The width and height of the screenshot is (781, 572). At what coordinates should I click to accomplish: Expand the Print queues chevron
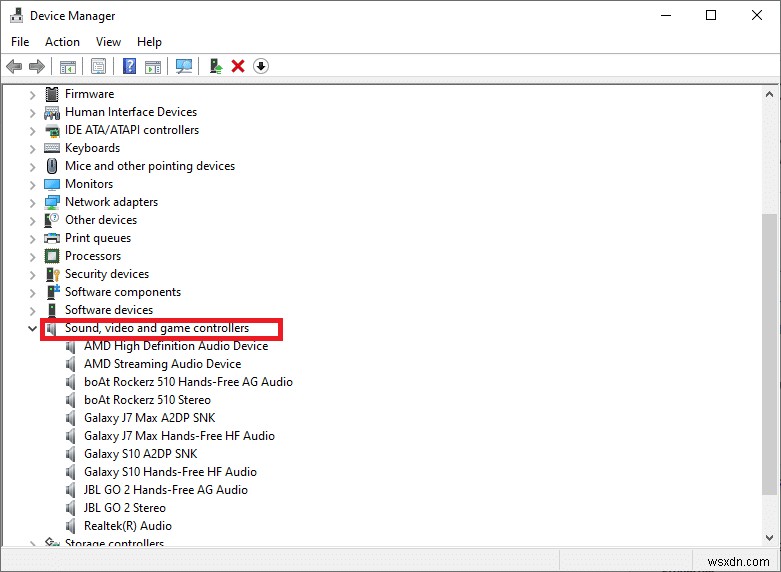click(x=32, y=239)
